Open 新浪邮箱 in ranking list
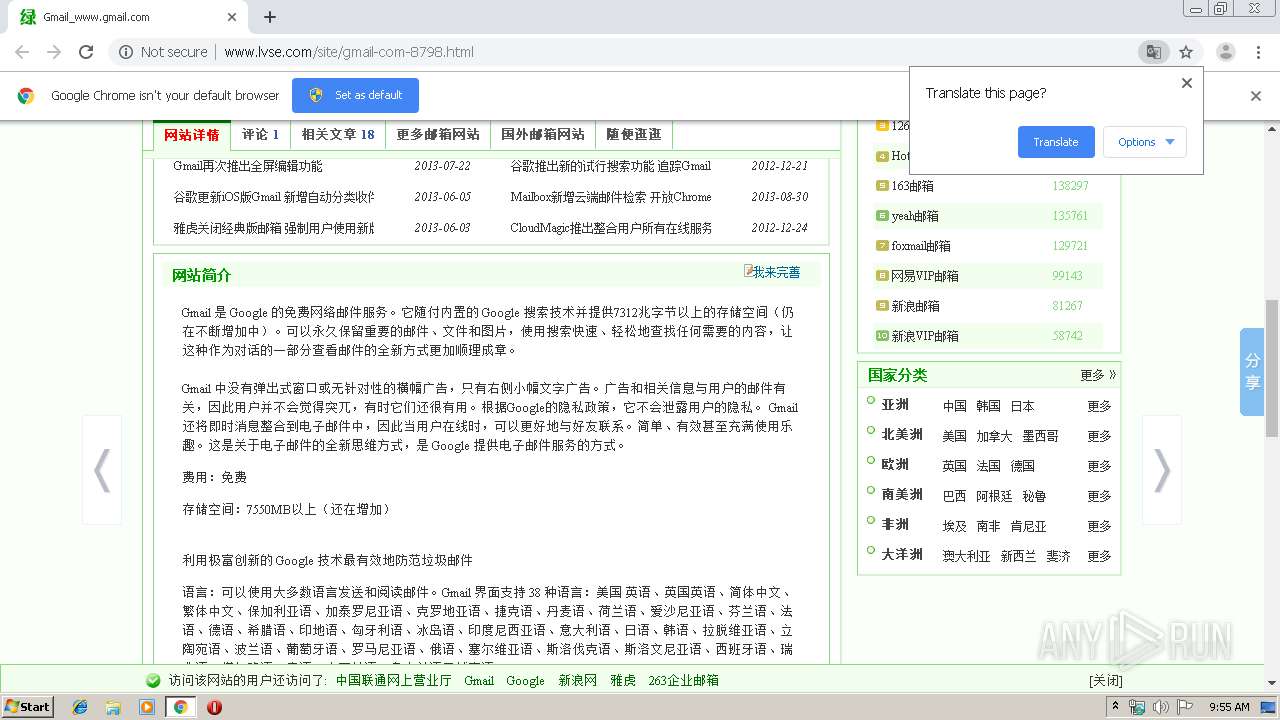 (916, 306)
